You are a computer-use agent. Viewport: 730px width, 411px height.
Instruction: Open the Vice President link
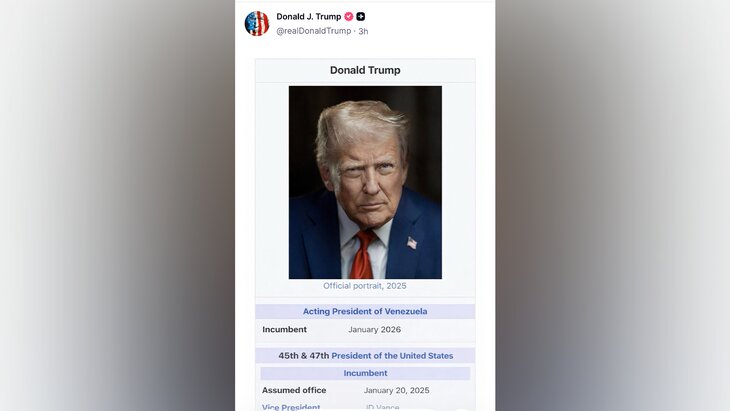coord(291,407)
